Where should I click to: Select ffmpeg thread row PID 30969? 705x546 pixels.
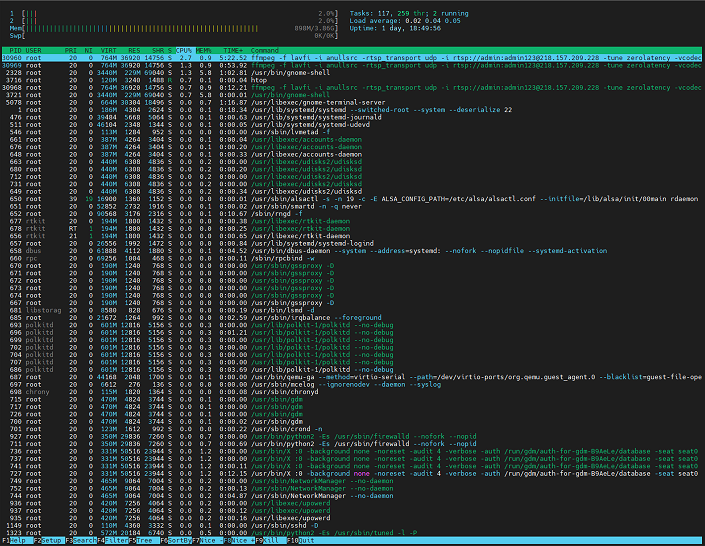coord(352,65)
